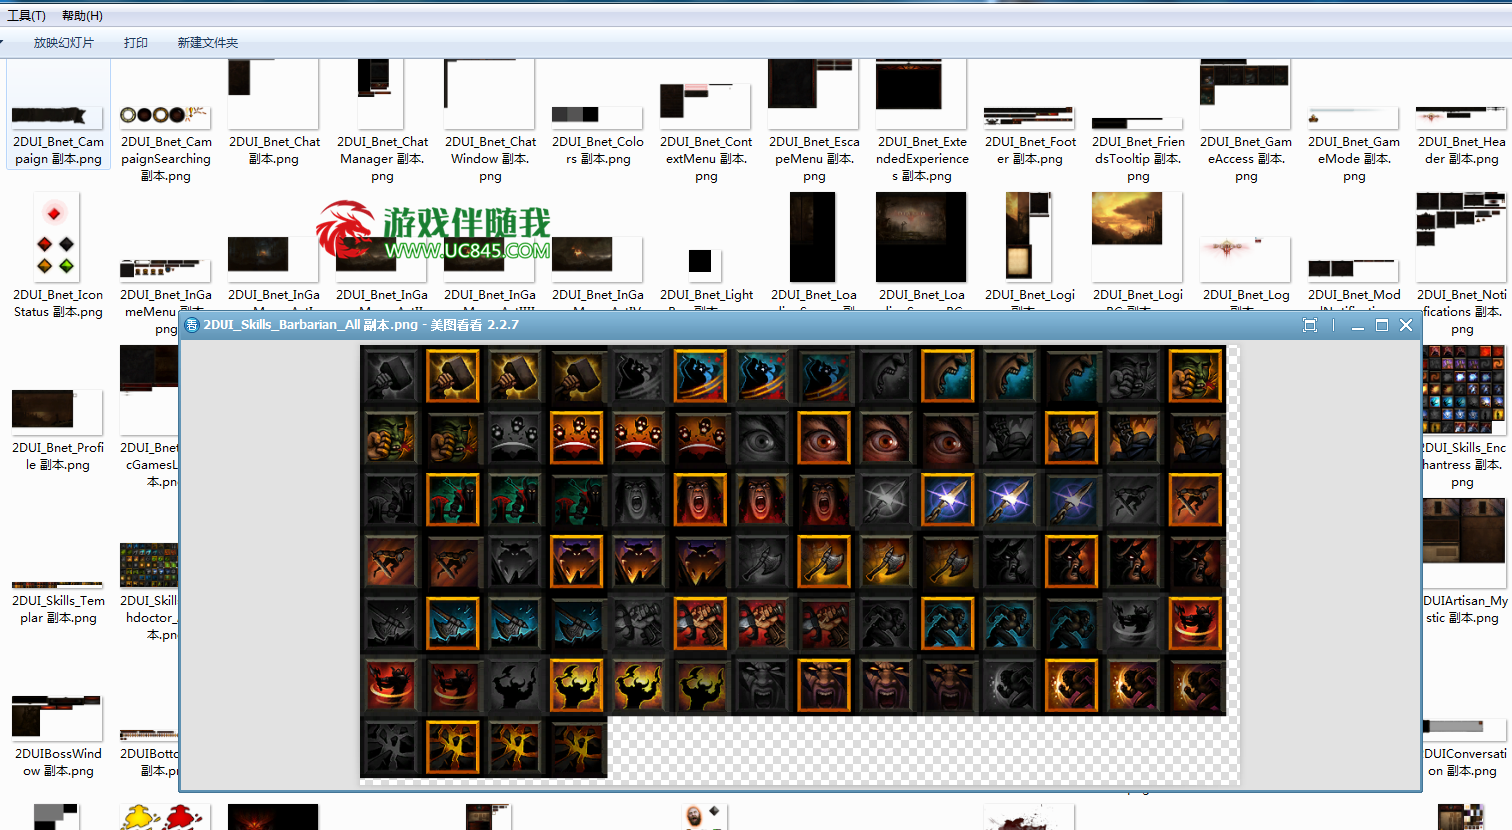Select 2DUI_Skills_Templar 副本.png file
This screenshot has height=830, width=1512.
click(58, 603)
